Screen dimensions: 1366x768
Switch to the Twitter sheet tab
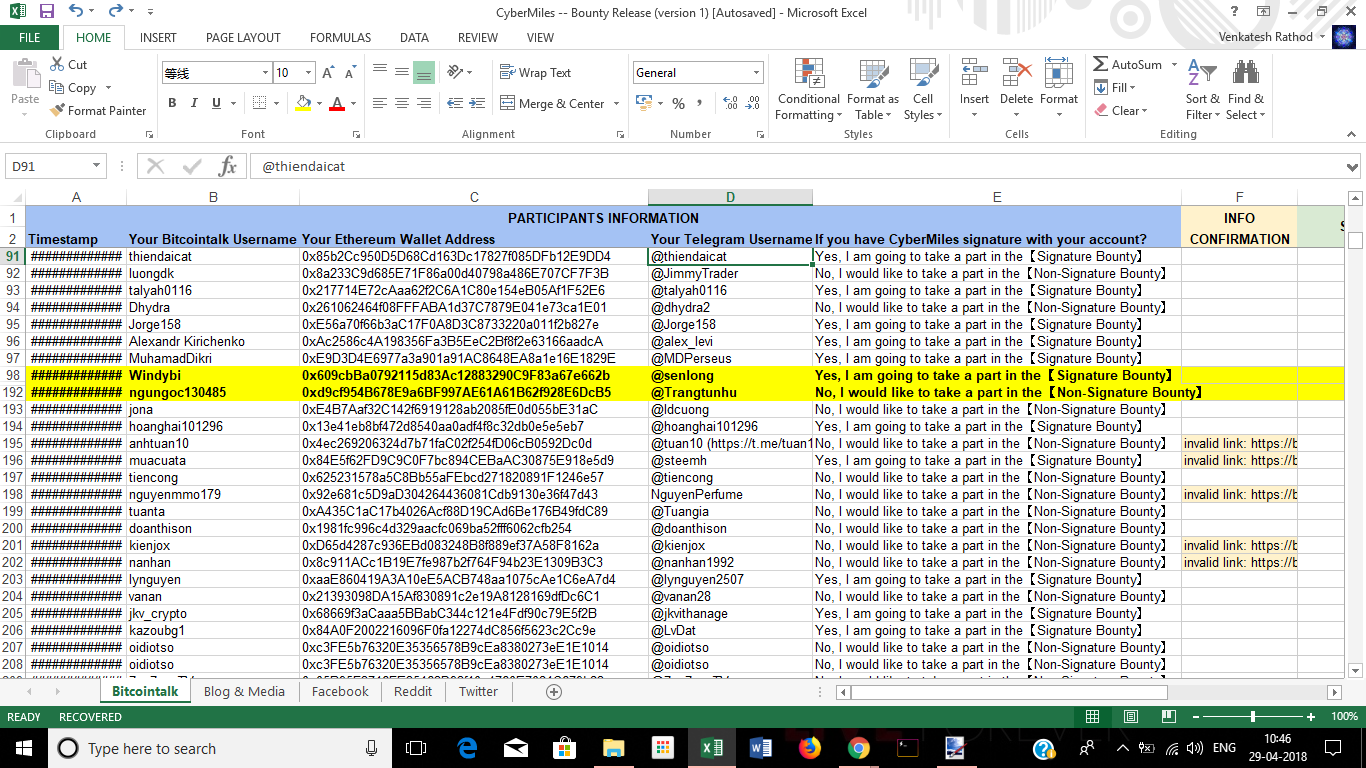coord(478,691)
